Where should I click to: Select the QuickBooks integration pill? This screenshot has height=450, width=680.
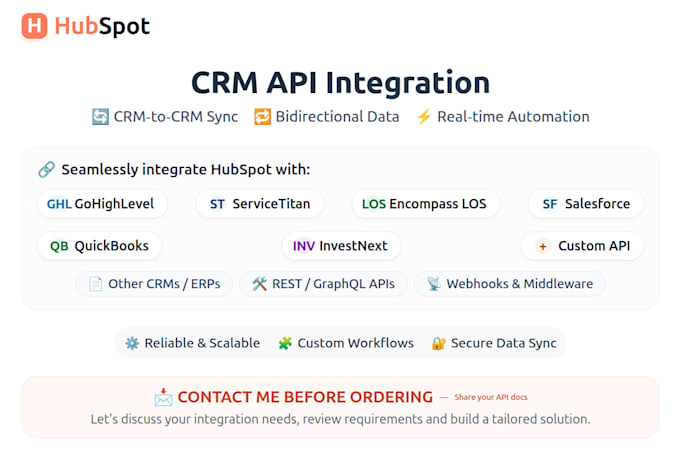click(x=100, y=246)
